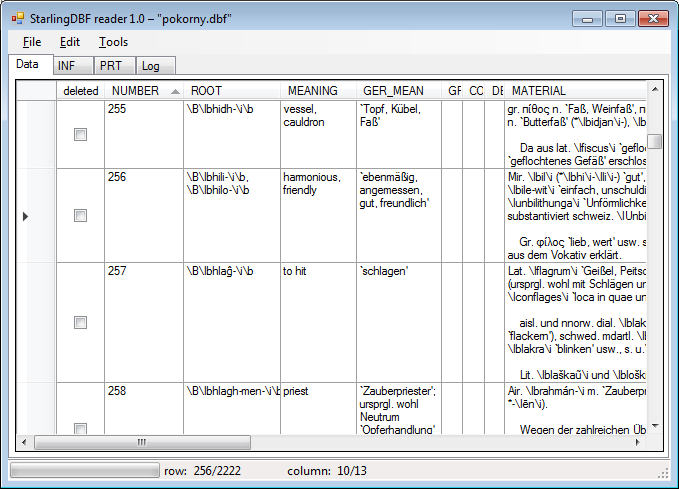
Task: Select the GER_MEAN cell 'Topf, Kübel, Faß'
Action: point(399,134)
